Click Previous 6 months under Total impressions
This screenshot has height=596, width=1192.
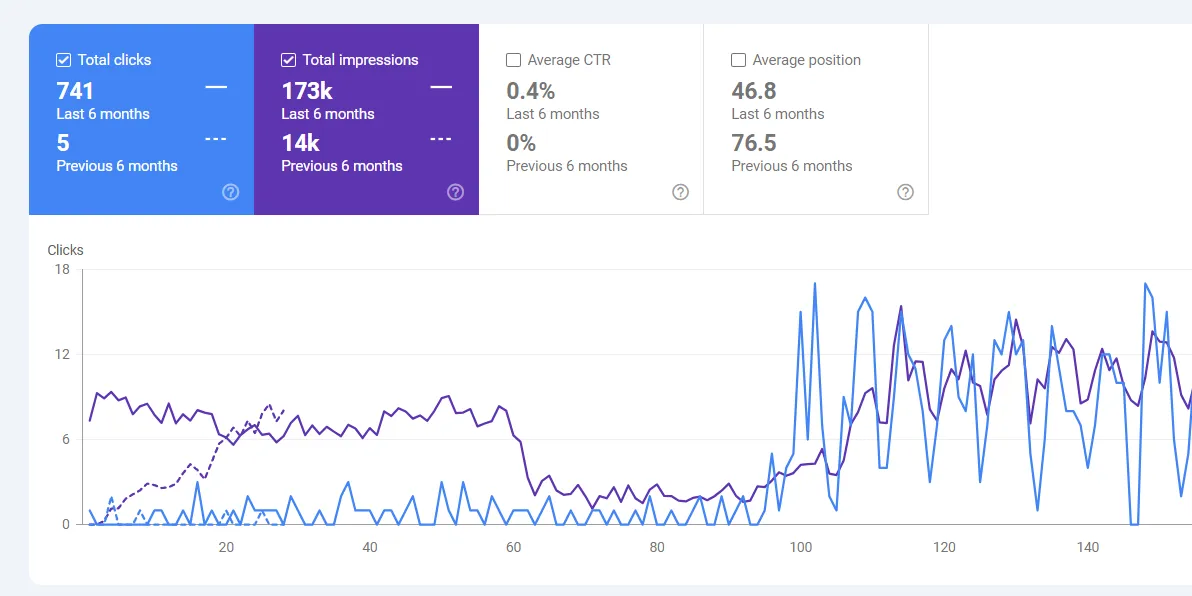(x=342, y=166)
